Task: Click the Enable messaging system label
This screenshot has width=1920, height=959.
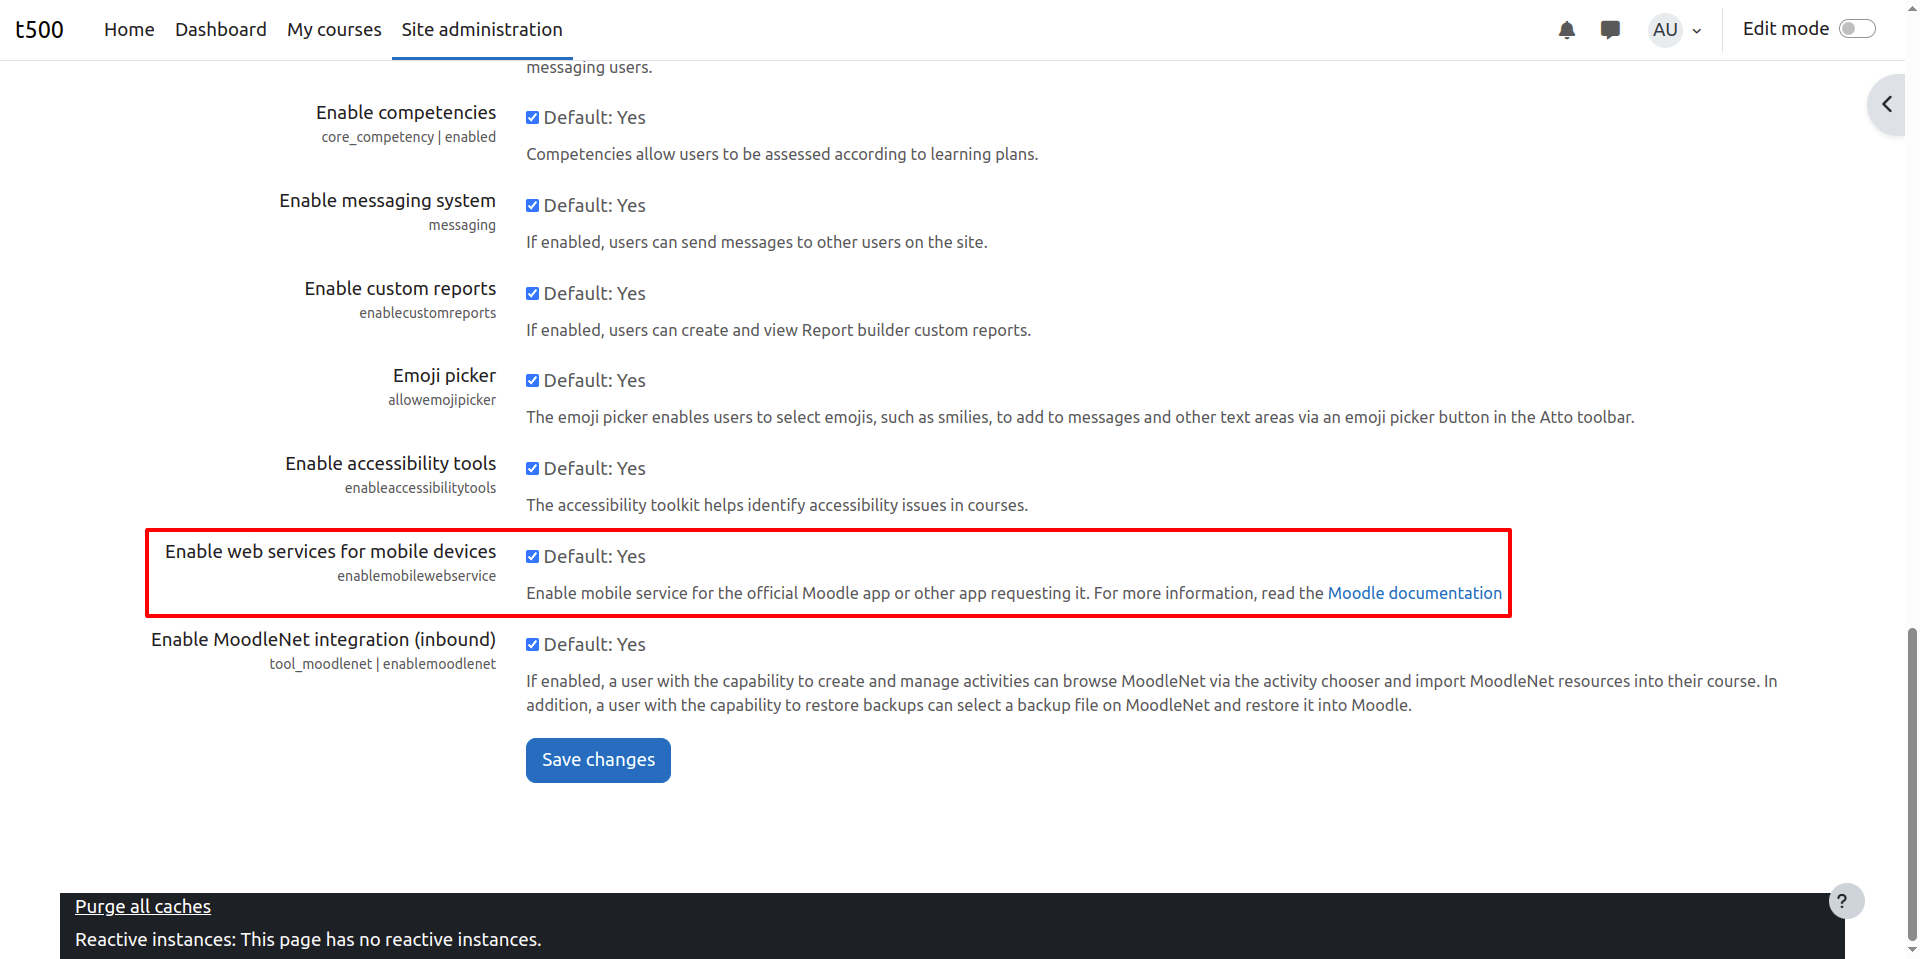Action: [387, 201]
